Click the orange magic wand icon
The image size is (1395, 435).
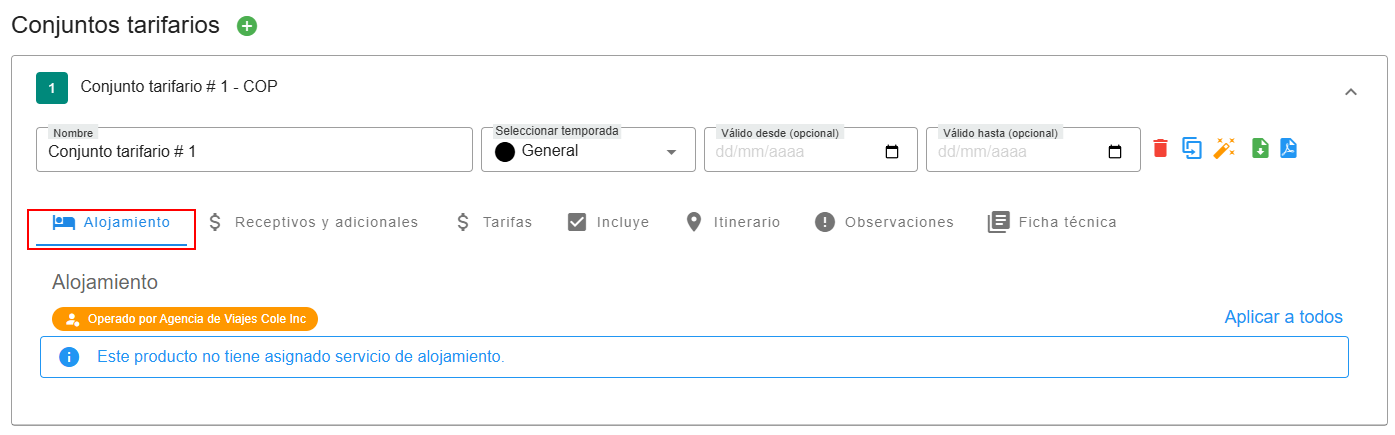pos(1224,148)
